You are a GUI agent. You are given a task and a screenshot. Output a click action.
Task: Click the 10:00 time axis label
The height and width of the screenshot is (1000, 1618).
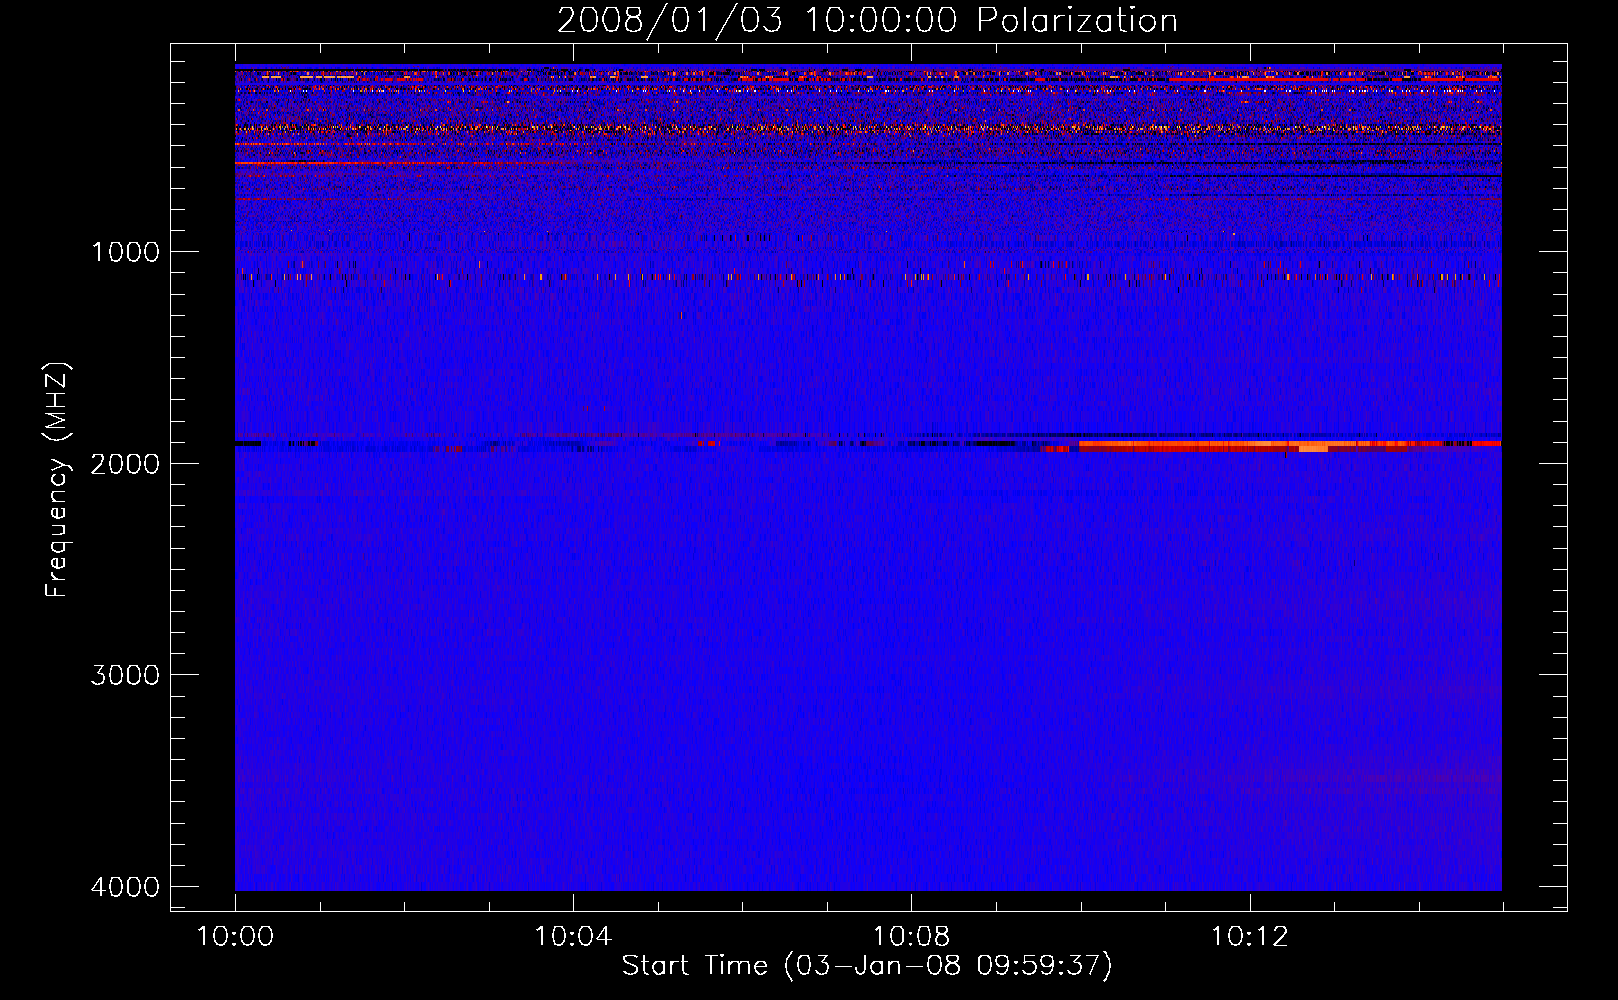click(235, 937)
